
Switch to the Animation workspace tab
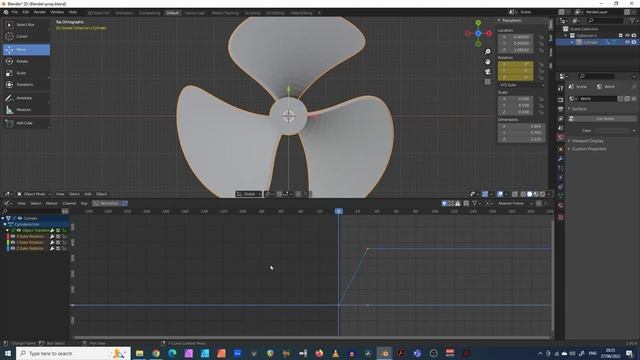(x=124, y=13)
